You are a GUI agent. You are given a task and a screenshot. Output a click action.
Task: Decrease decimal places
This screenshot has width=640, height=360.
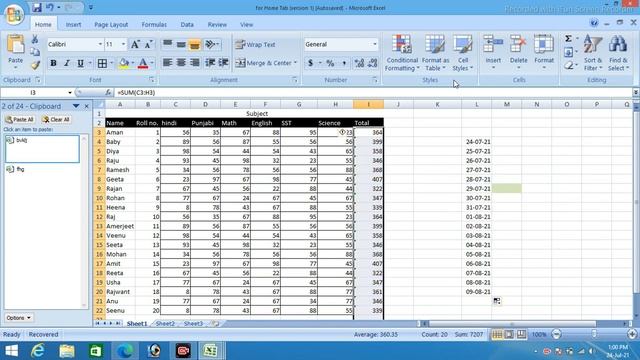(373, 63)
